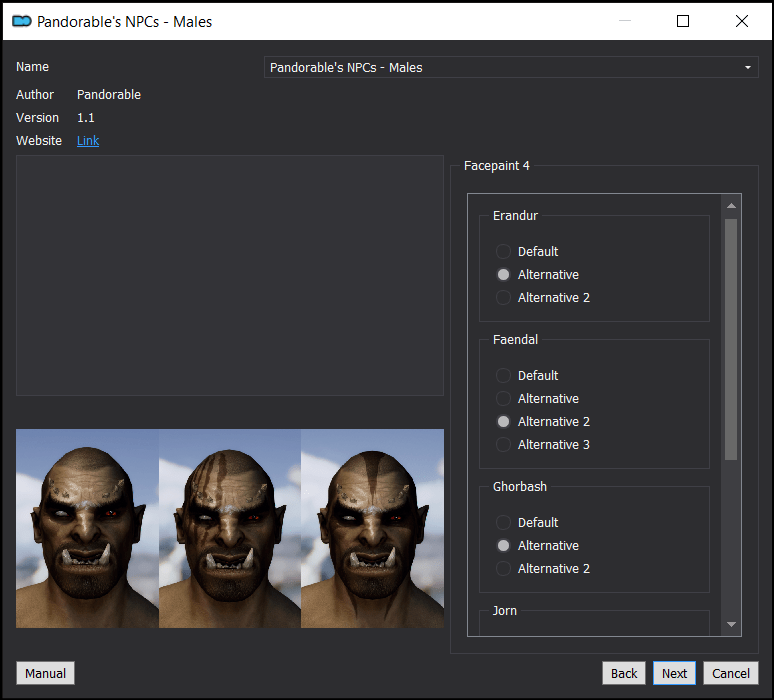Maximize the installer window

[683, 21]
